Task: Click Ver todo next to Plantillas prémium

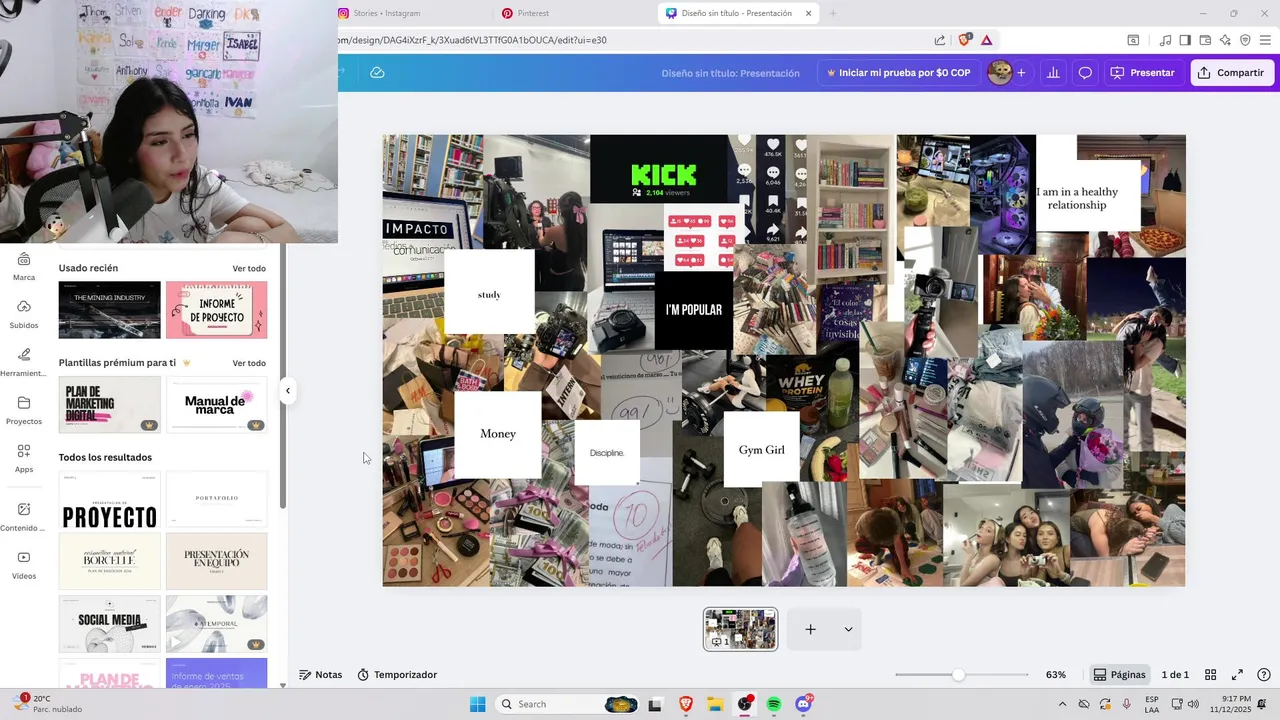Action: (249, 363)
